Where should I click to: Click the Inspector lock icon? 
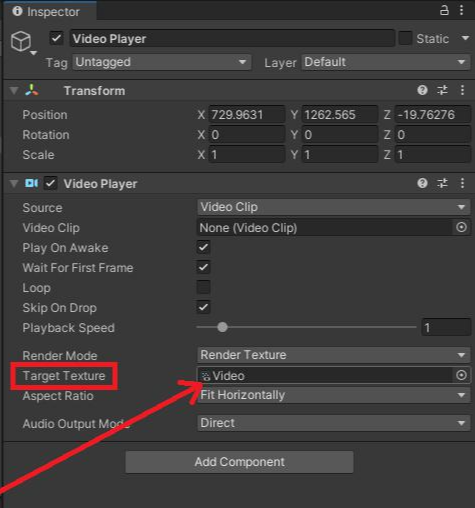(444, 10)
